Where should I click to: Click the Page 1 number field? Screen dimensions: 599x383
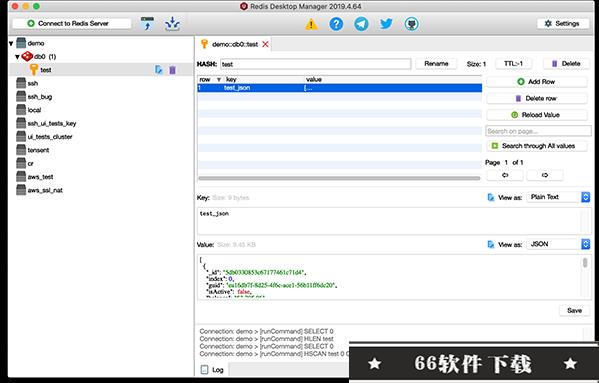[x=506, y=162]
